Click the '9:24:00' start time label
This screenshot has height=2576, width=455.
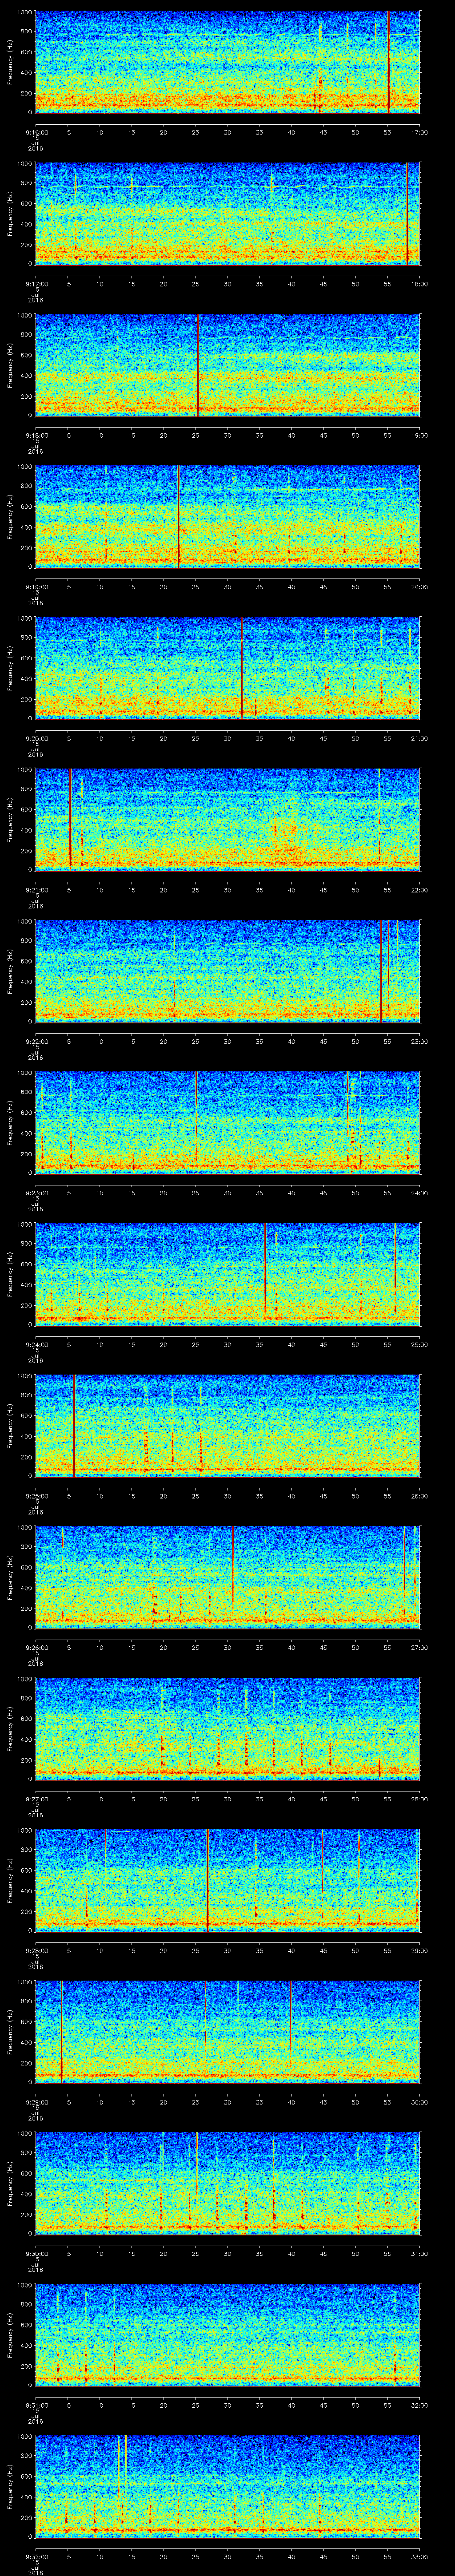[x=36, y=1344]
